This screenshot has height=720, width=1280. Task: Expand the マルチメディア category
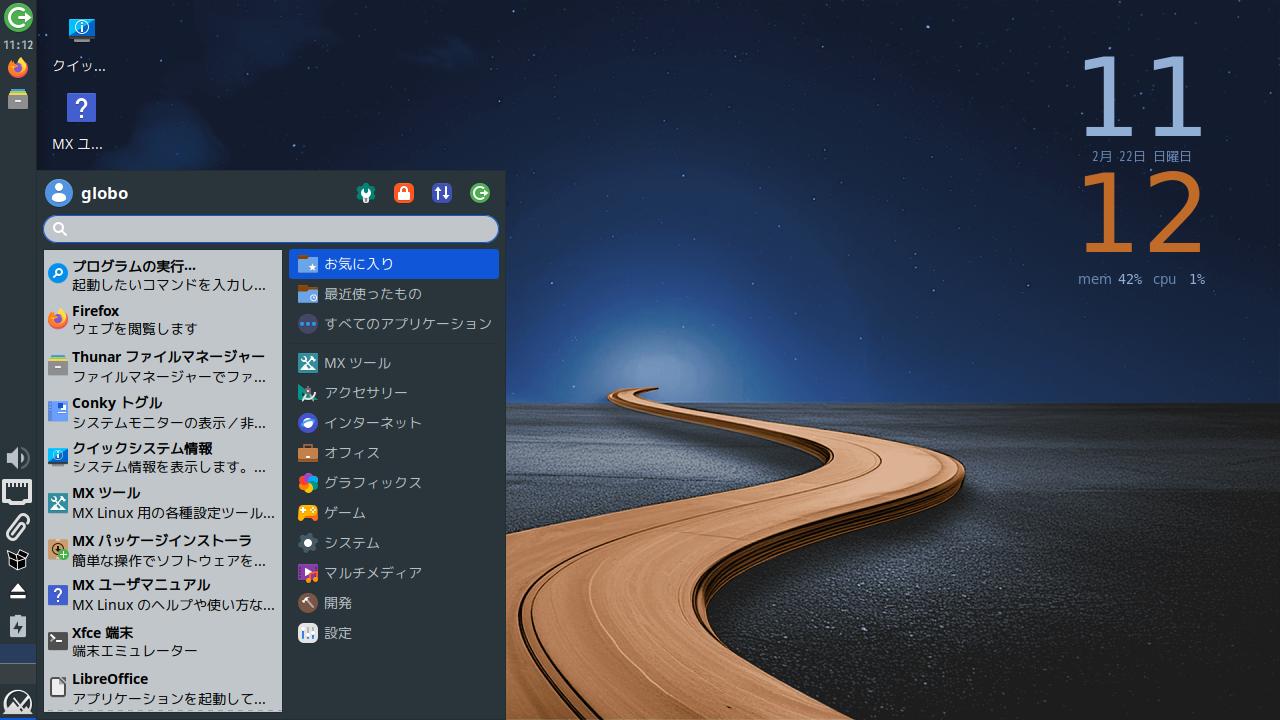click(x=393, y=573)
